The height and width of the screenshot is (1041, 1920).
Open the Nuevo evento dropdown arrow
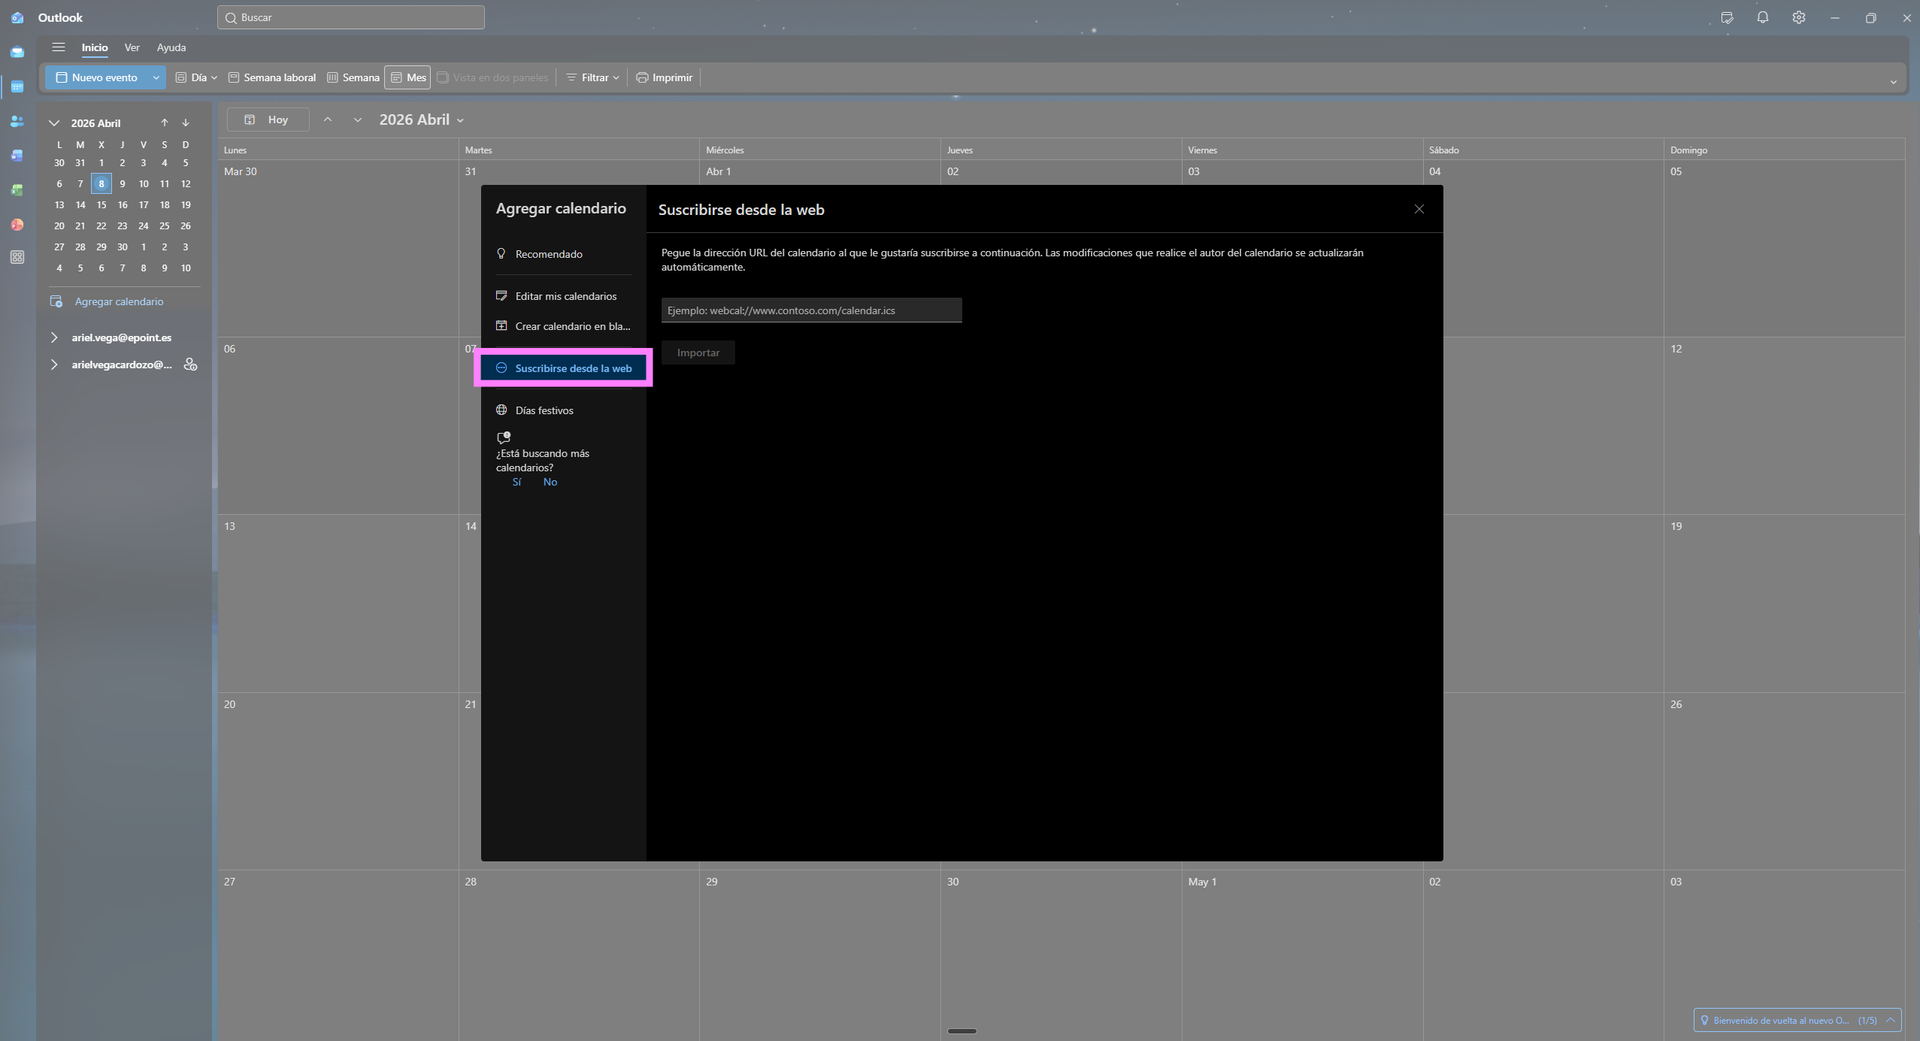tap(156, 78)
